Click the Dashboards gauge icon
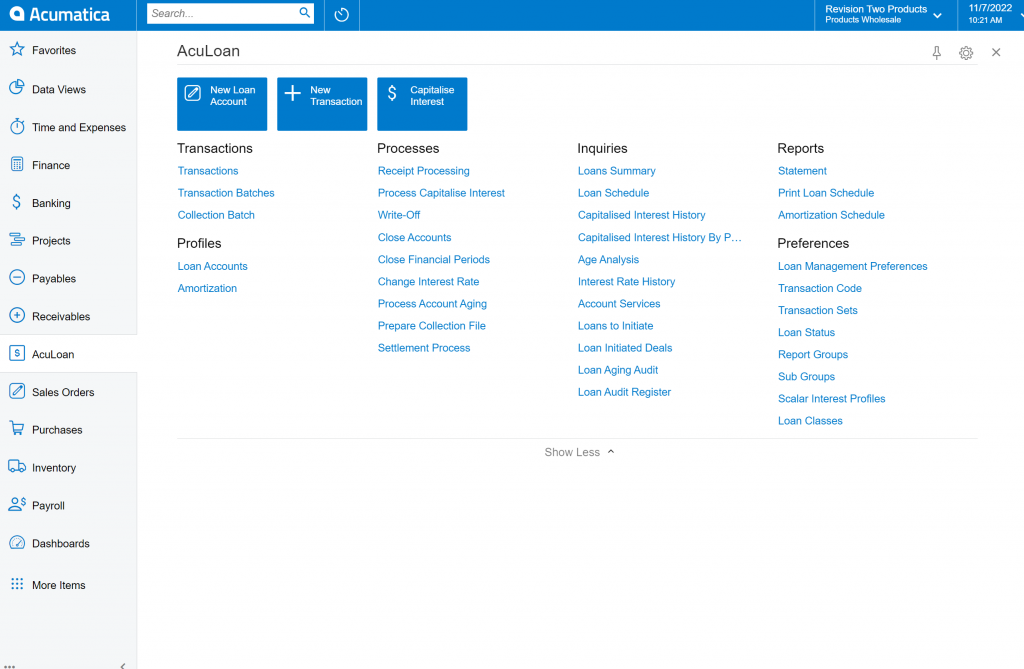 17,543
